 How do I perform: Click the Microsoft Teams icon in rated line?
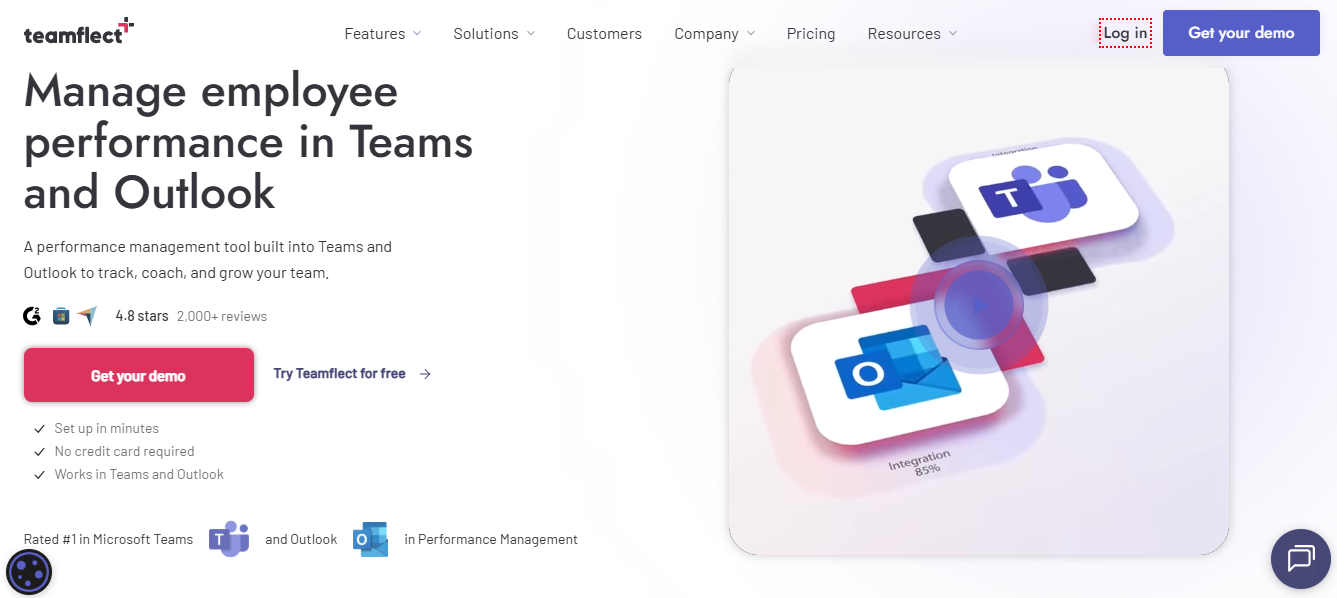click(x=229, y=539)
